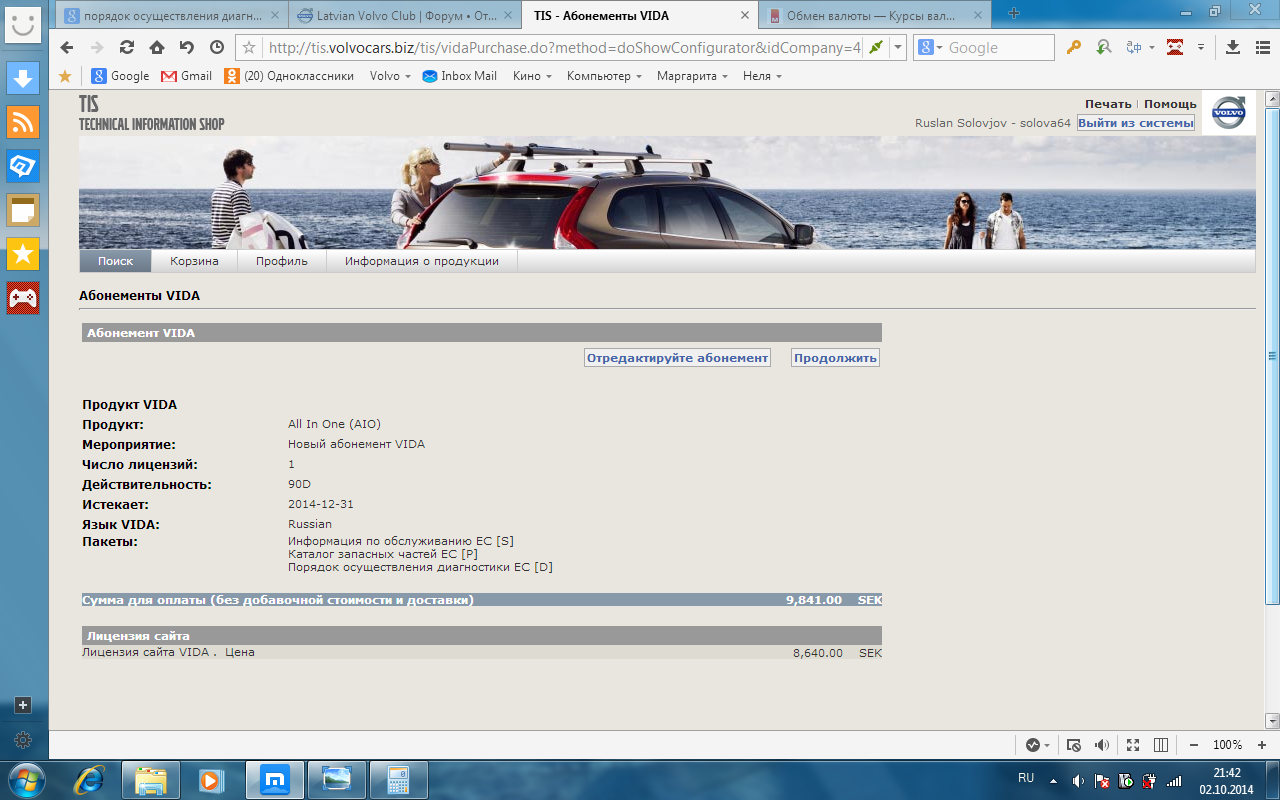Click the Отредактируйте абонемент button

[x=677, y=358]
